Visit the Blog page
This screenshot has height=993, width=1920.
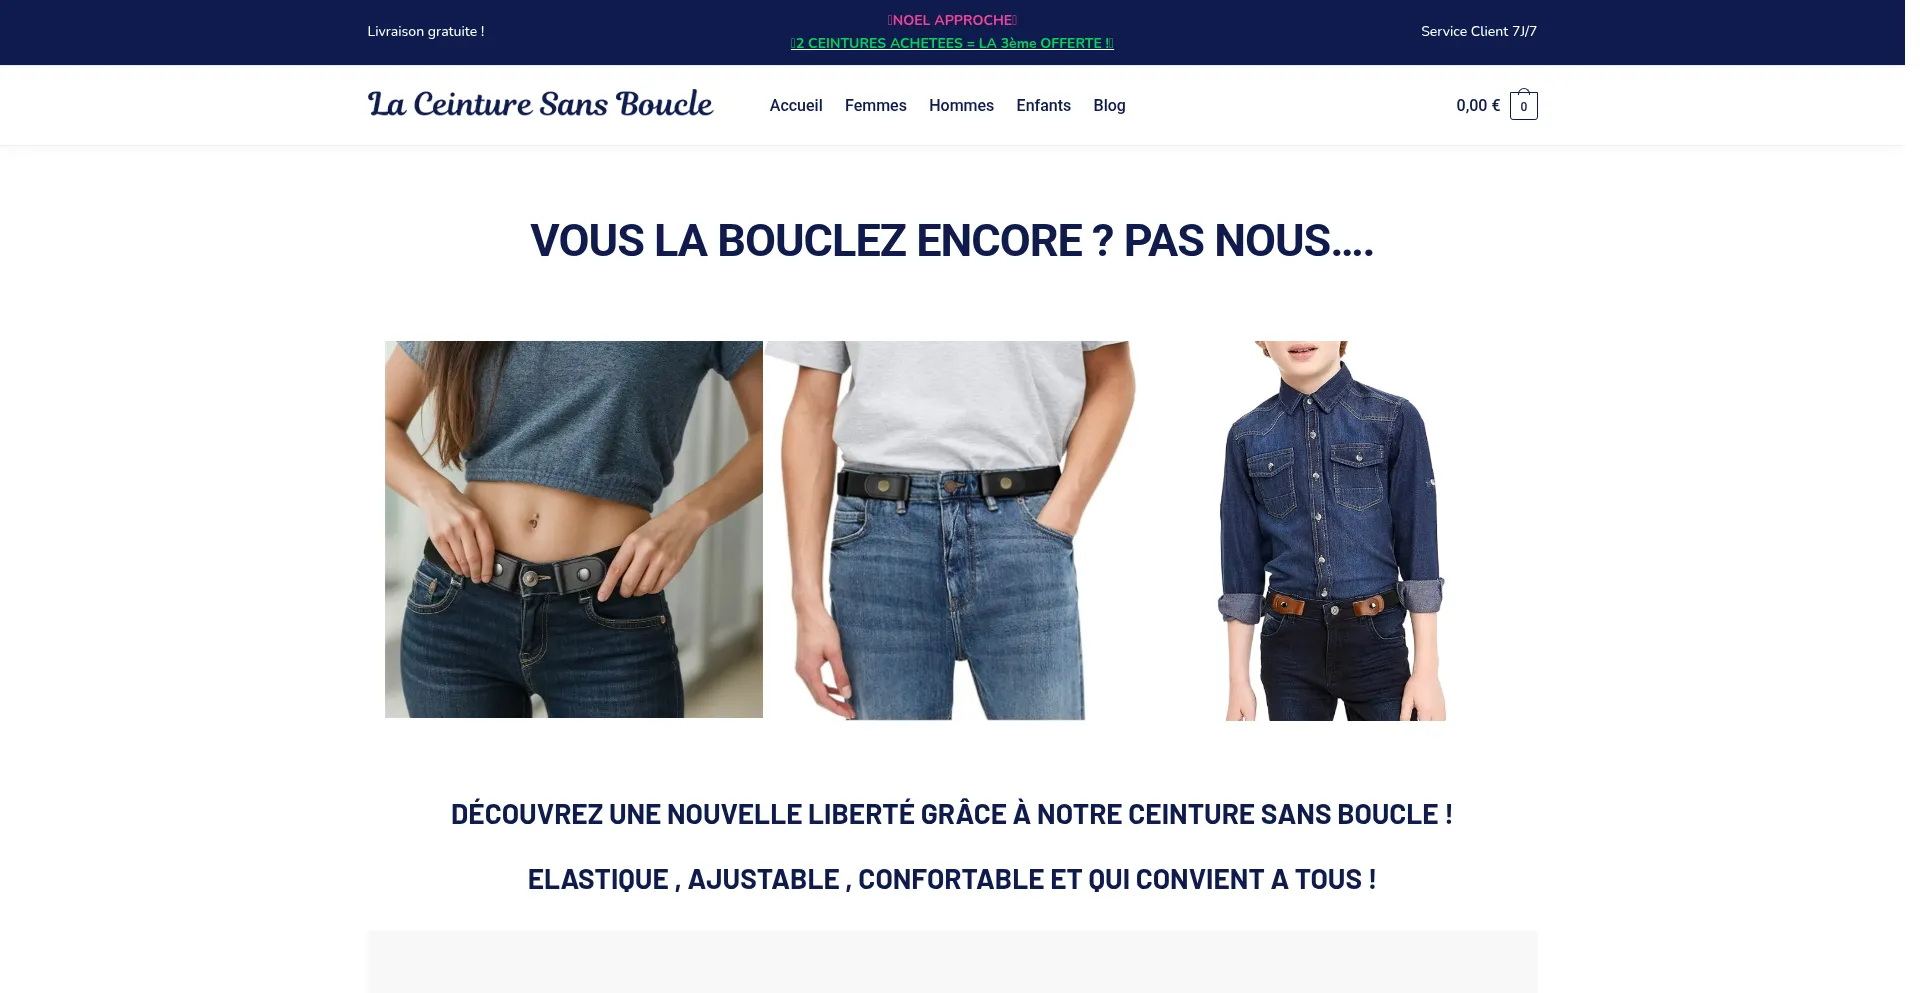pyautogui.click(x=1109, y=105)
